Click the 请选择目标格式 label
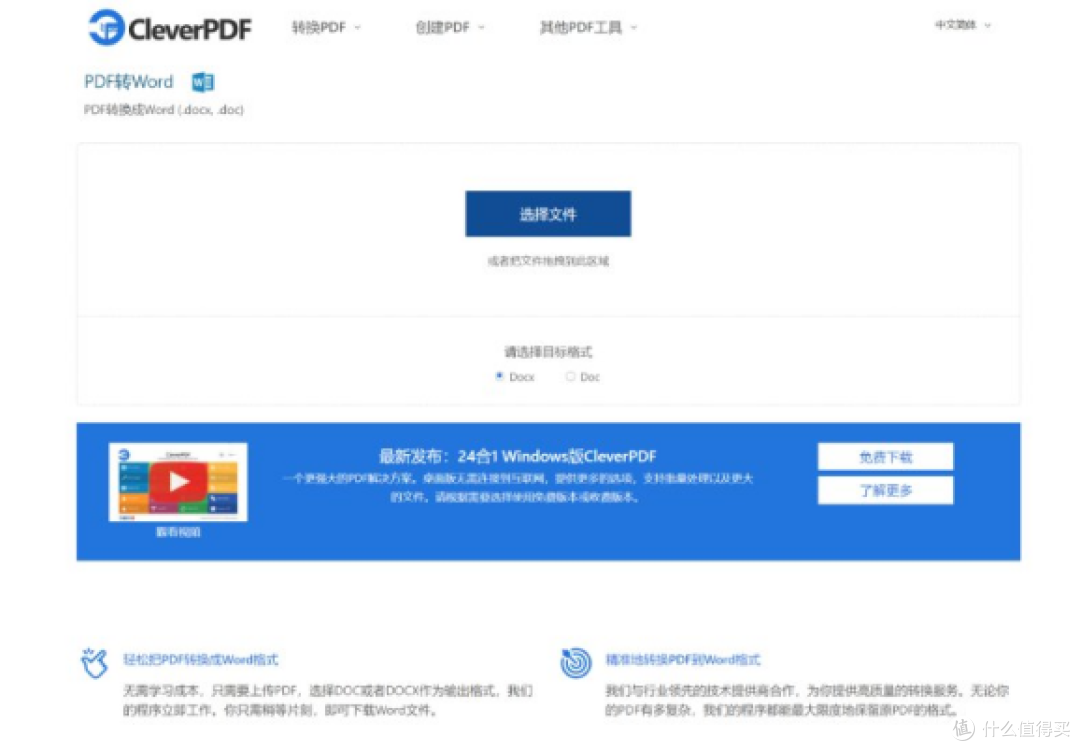This screenshot has height=751, width=1080. coord(548,352)
